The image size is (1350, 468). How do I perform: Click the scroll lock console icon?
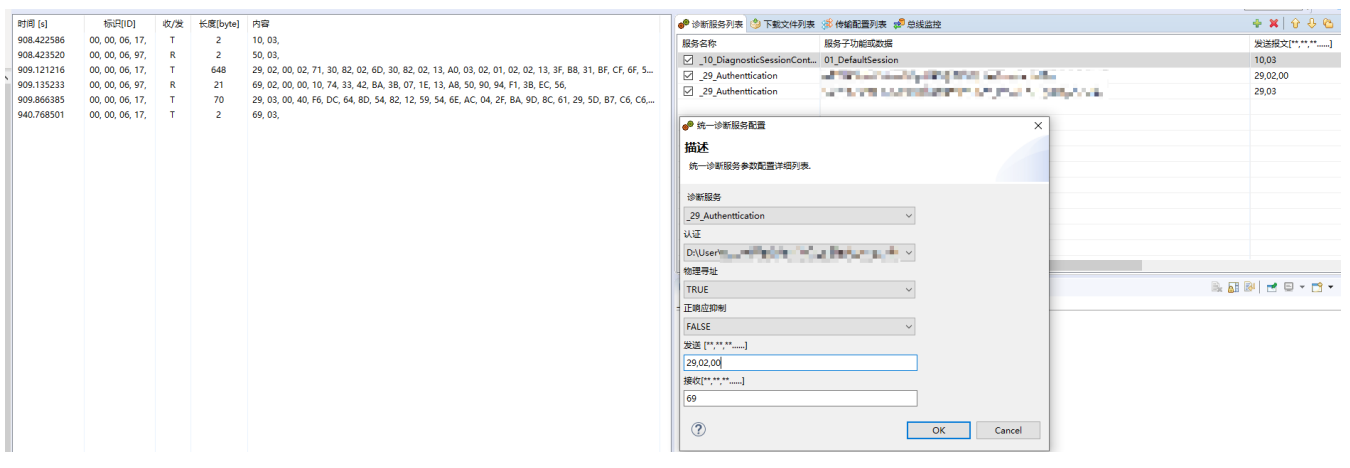1234,287
